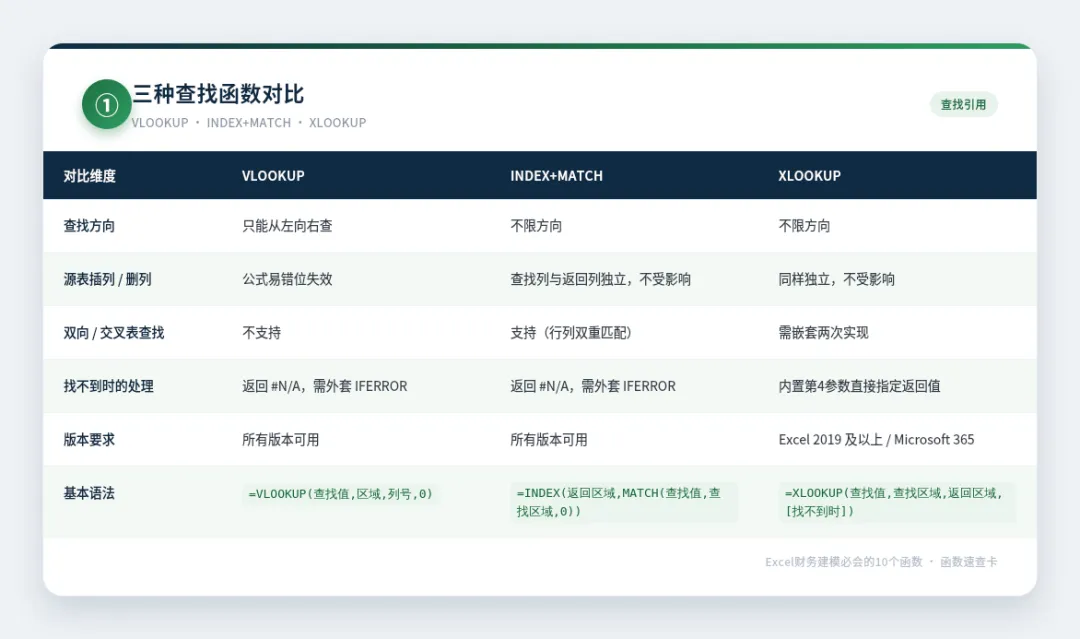Click the VLOOKUP column header
The image size is (1080, 639).
pyautogui.click(x=273, y=176)
